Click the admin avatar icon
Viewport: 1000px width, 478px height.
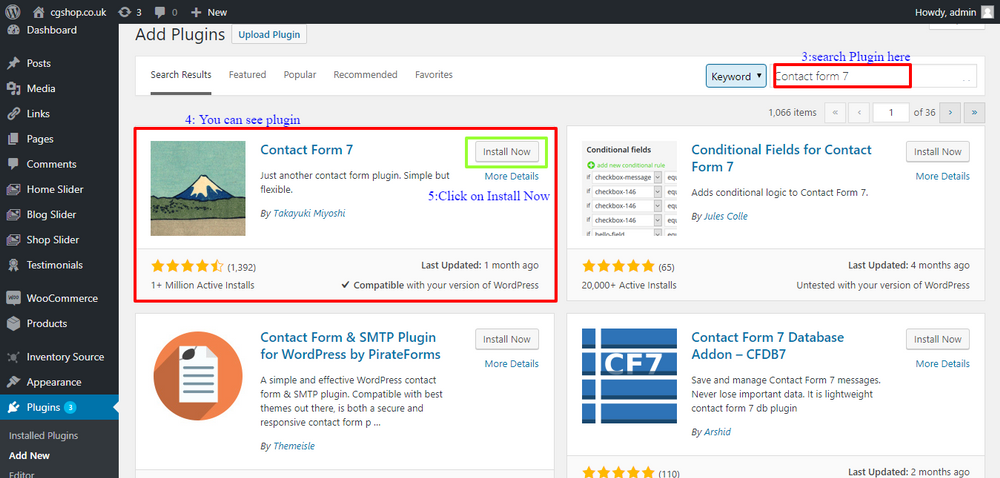987,11
